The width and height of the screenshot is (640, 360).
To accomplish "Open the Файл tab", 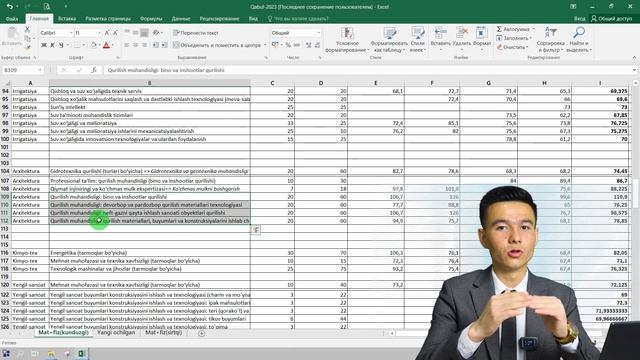I will [12, 19].
